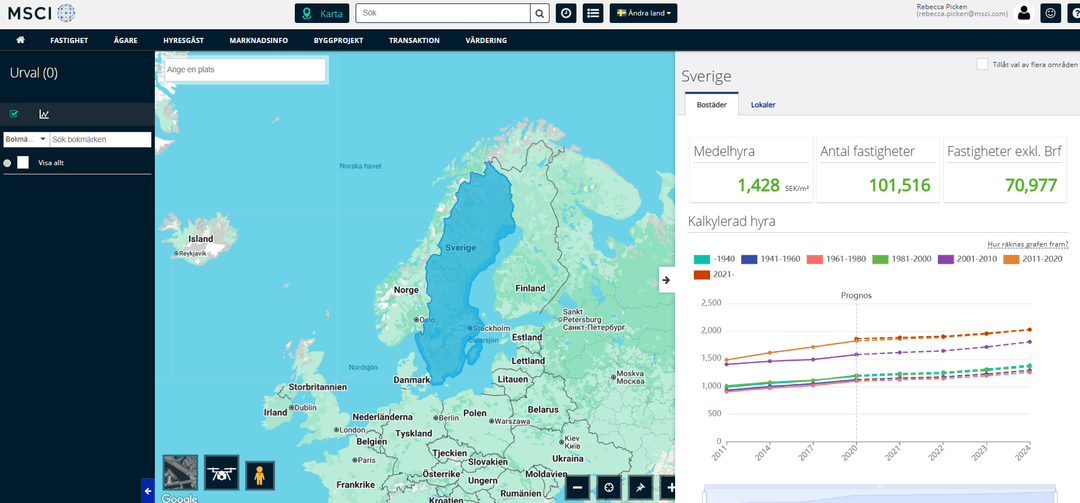Open the history clock icon
1080x503 pixels.
click(566, 13)
